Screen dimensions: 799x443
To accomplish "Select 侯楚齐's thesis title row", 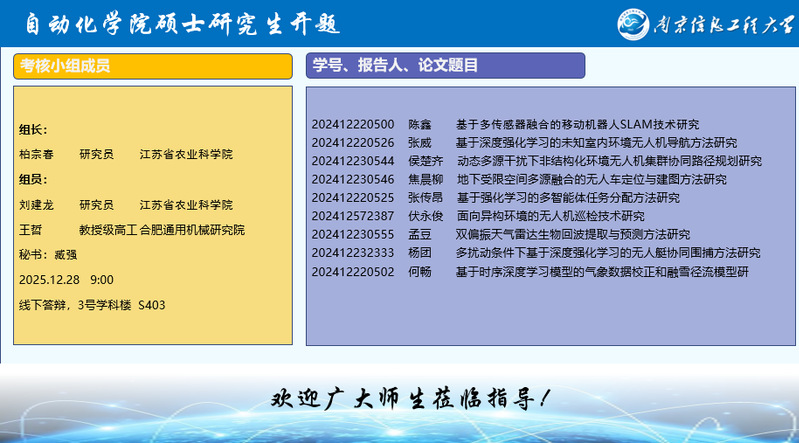I will (536, 161).
